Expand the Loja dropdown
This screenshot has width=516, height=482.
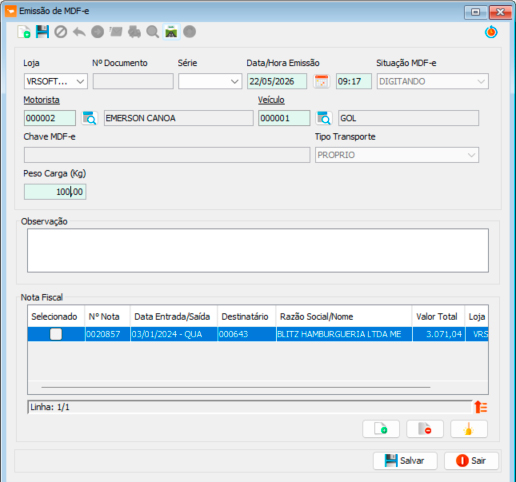[x=56, y=81]
